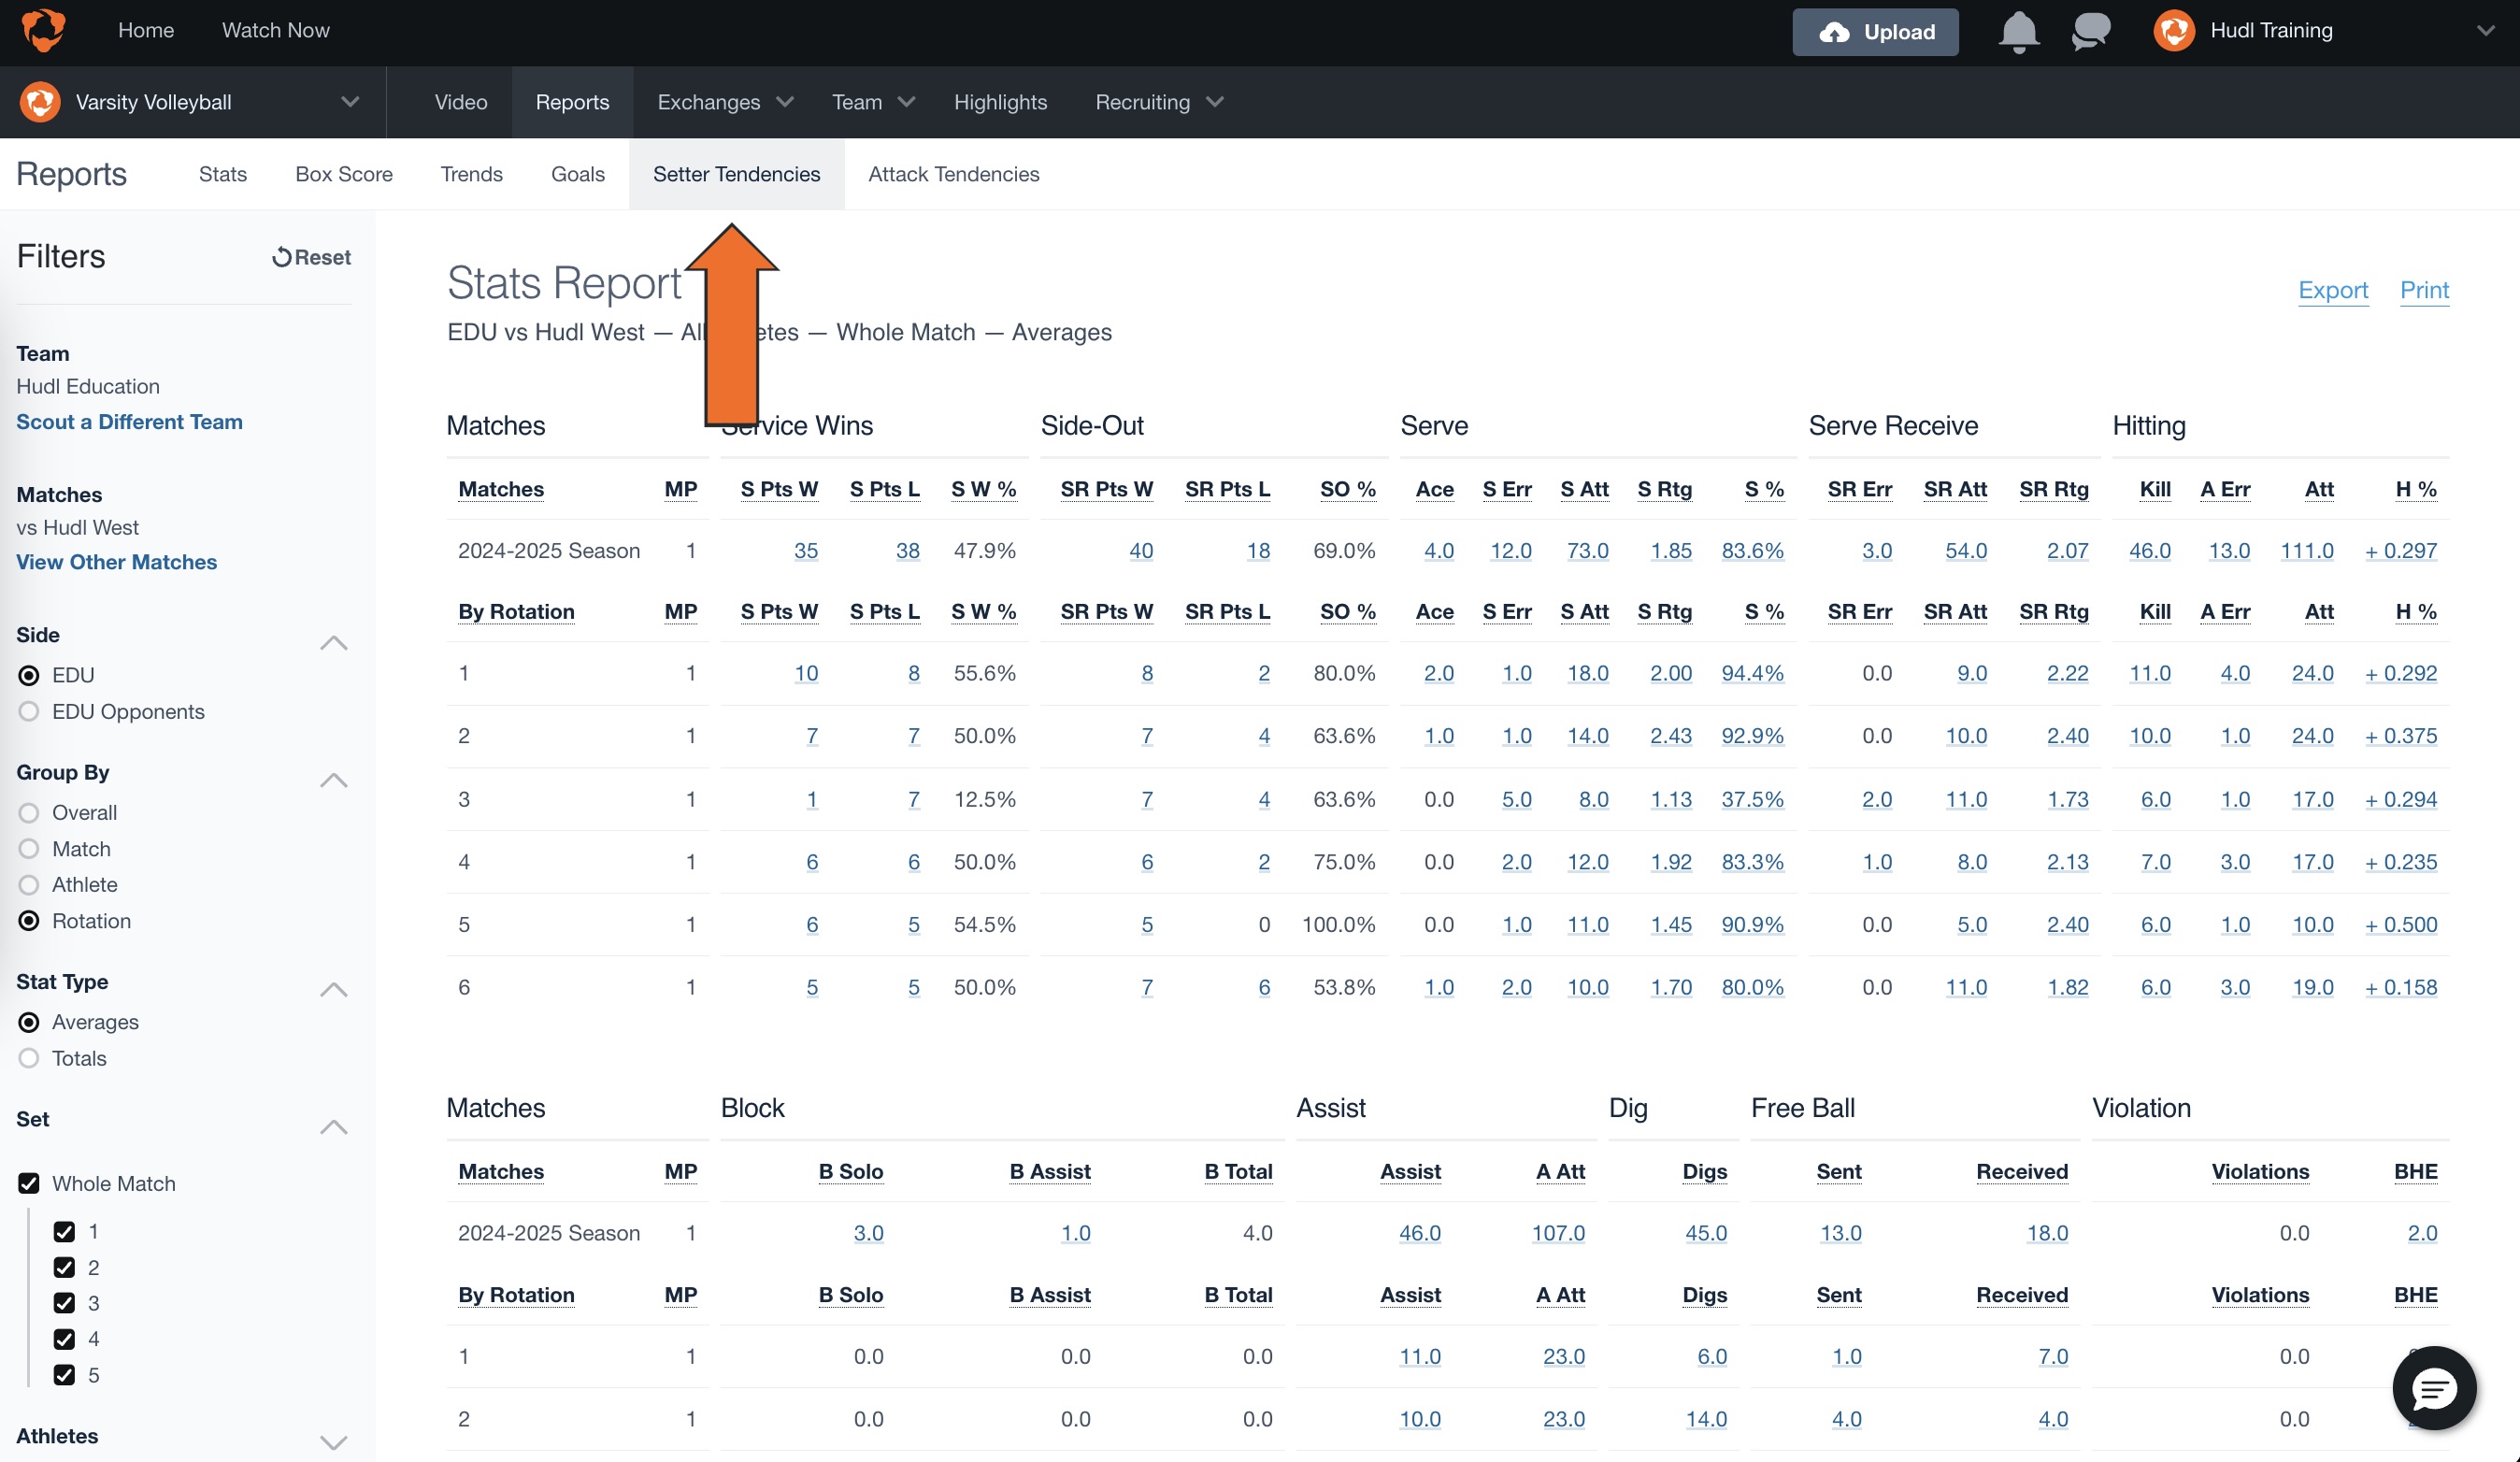Uncheck set 5 checkbox

[64, 1374]
